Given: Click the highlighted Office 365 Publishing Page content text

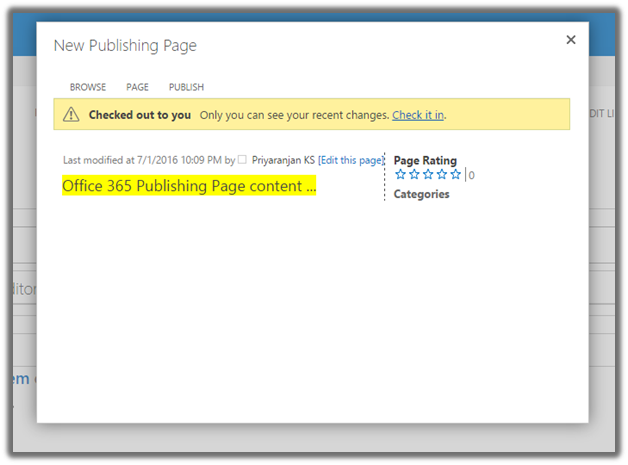Looking at the screenshot, I should point(189,185).
